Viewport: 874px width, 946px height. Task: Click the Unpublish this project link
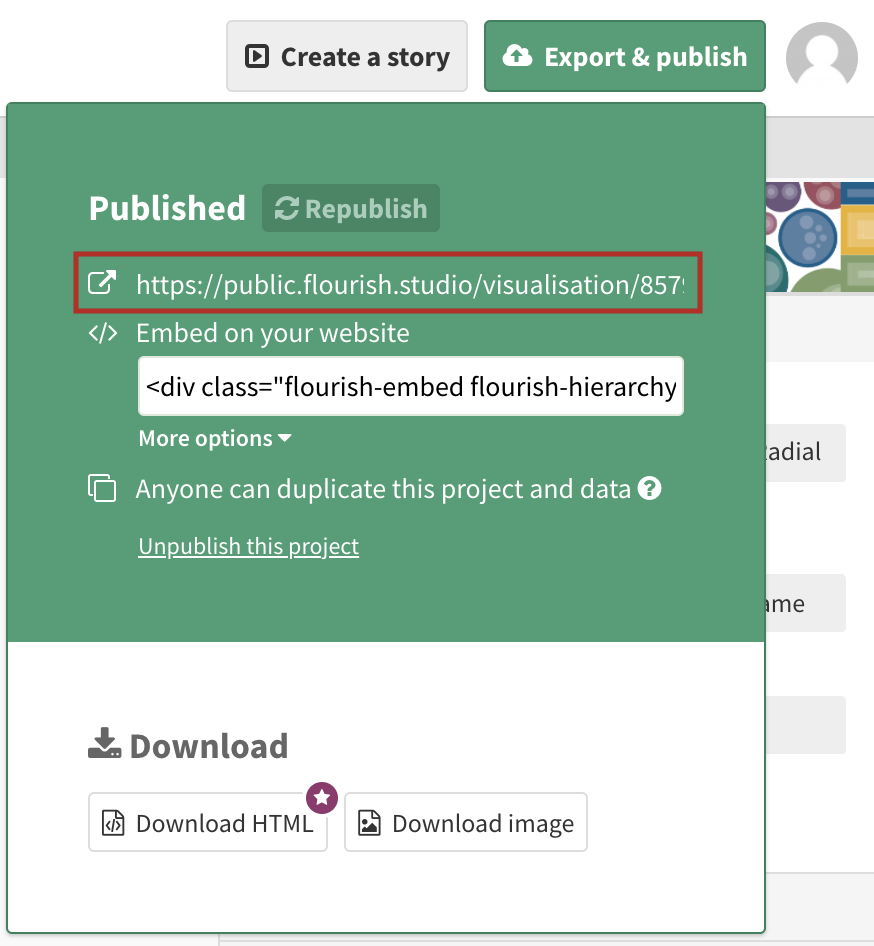click(x=249, y=546)
